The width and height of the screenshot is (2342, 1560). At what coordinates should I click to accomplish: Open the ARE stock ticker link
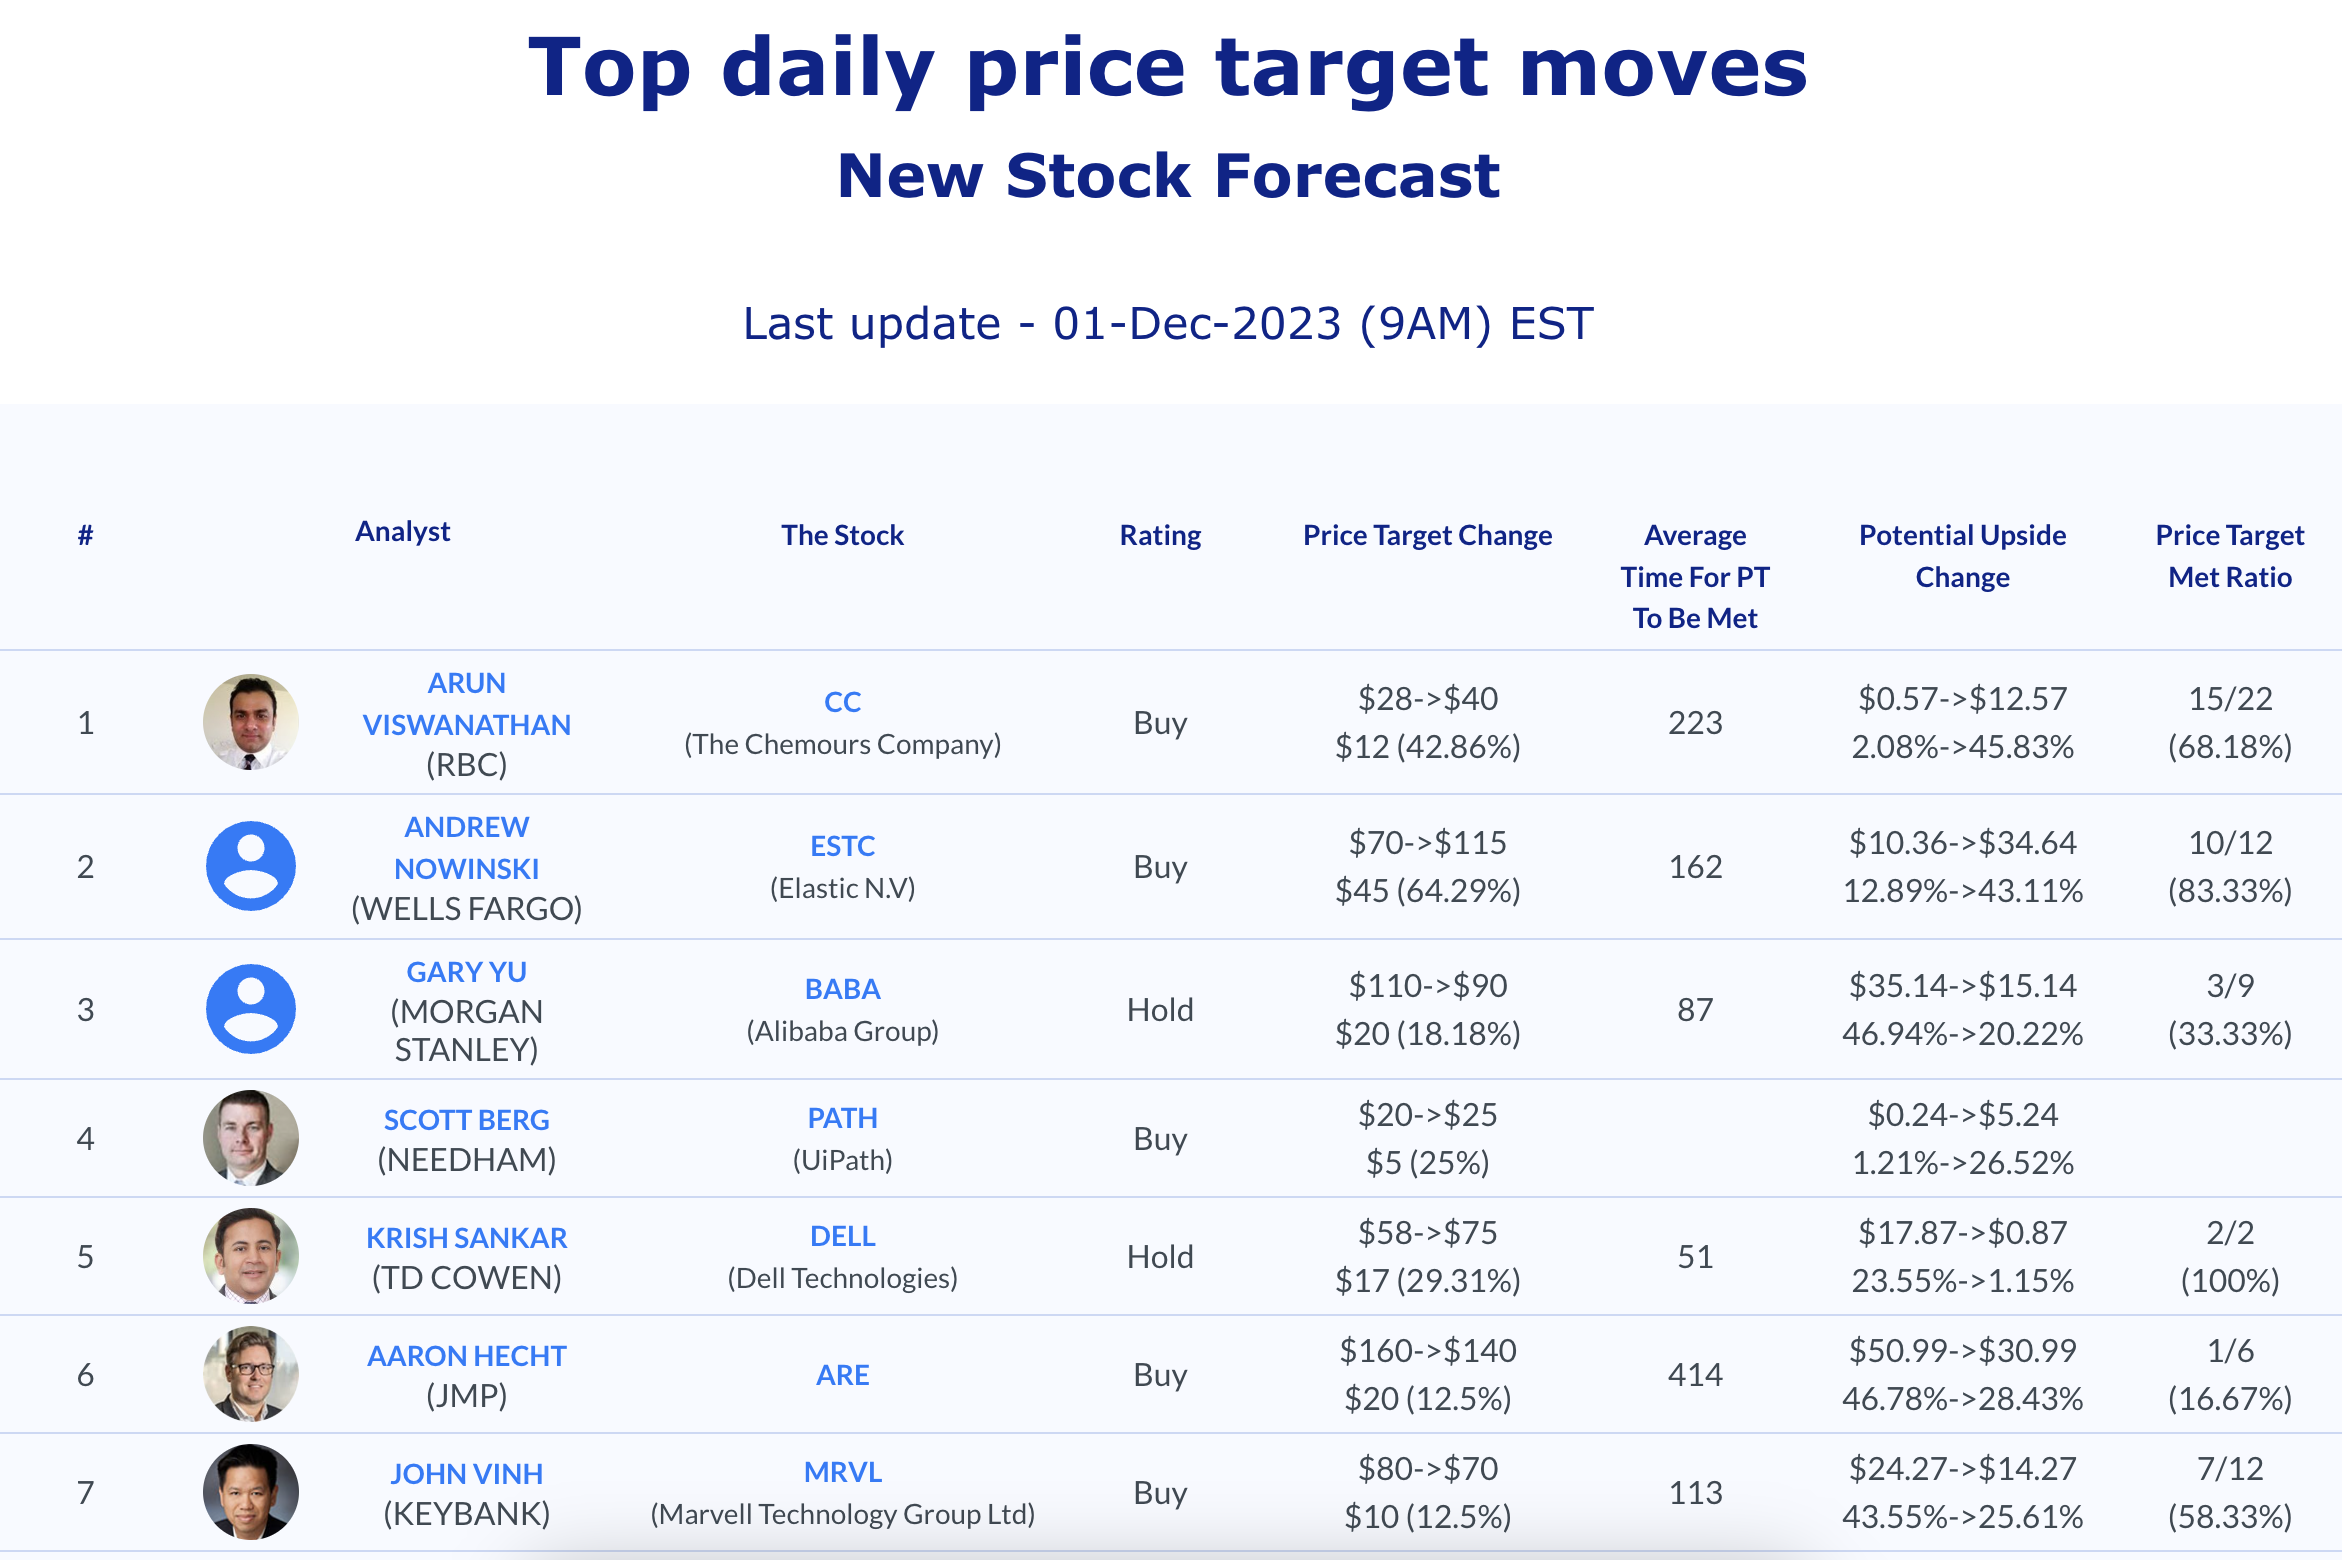pos(843,1375)
